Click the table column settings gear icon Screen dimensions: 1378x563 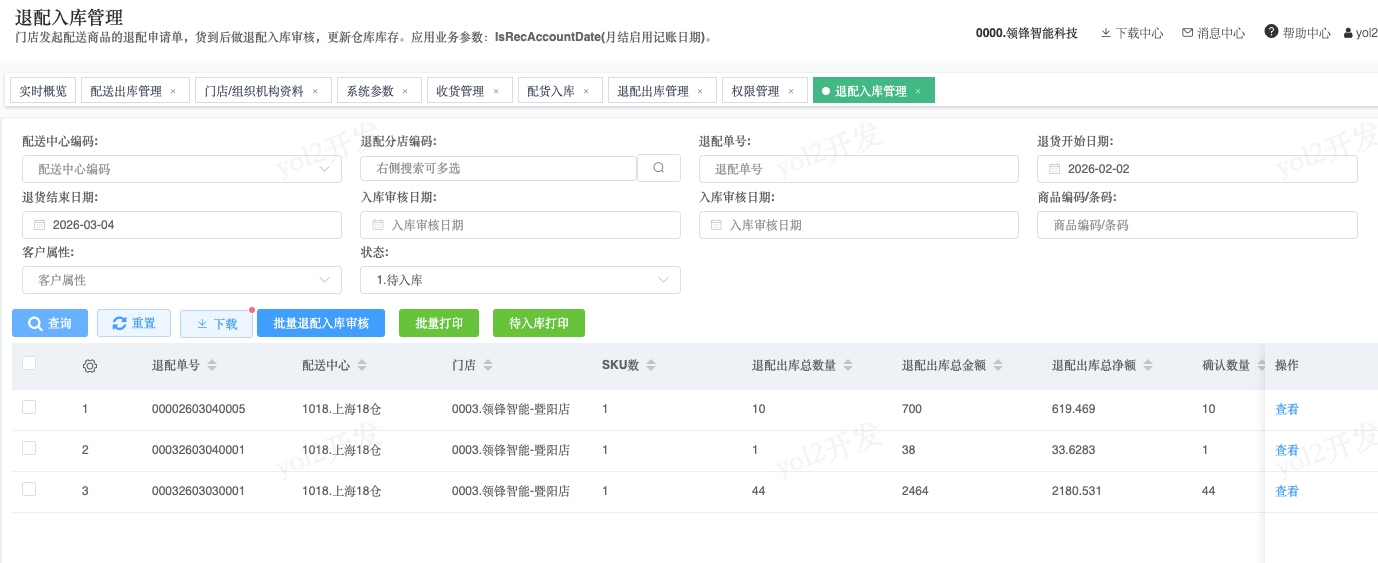(90, 366)
